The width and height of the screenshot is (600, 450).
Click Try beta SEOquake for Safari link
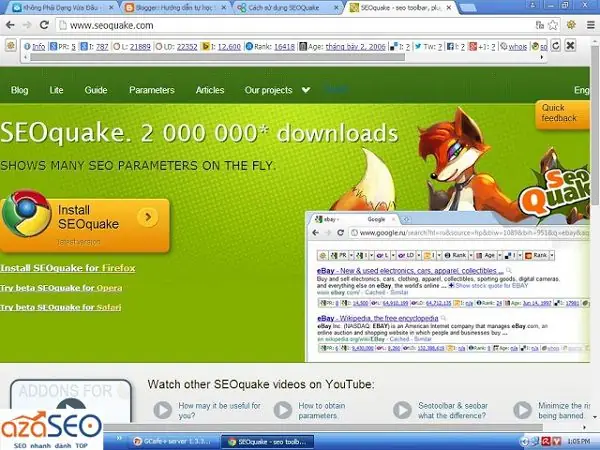pos(60,307)
